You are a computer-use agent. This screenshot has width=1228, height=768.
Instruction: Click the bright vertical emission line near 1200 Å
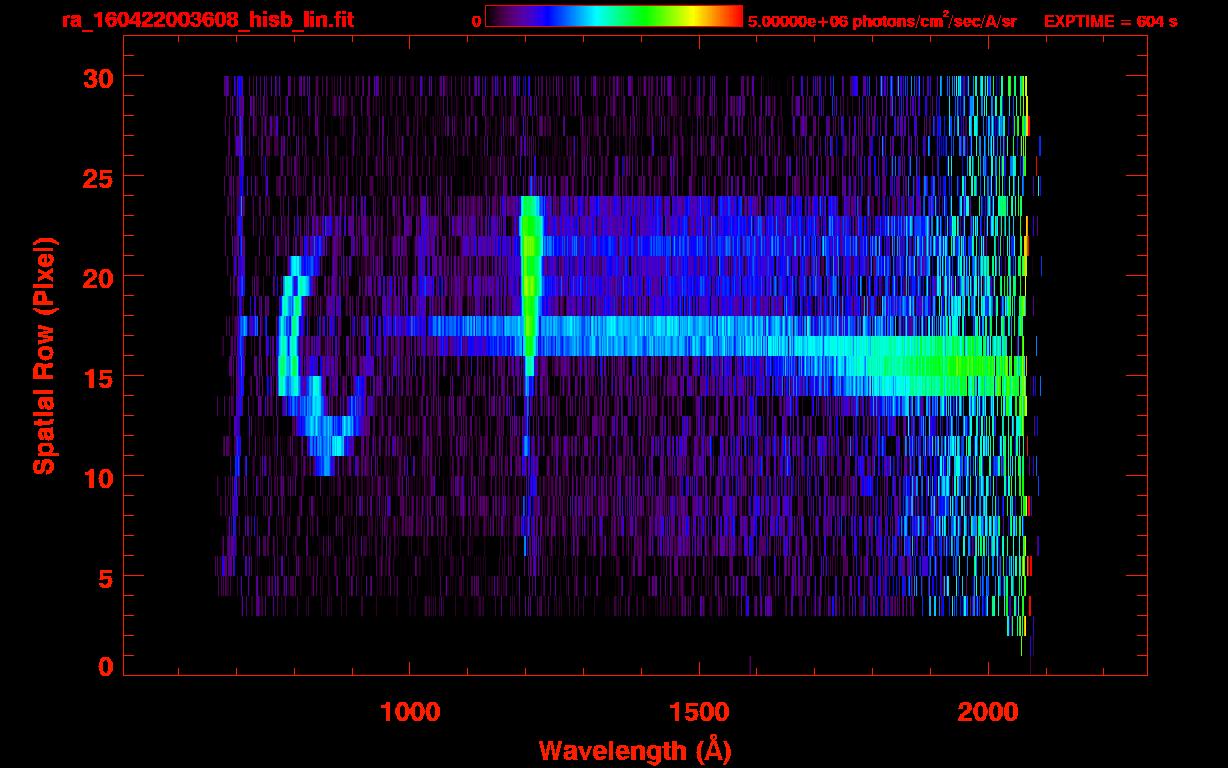click(530, 280)
